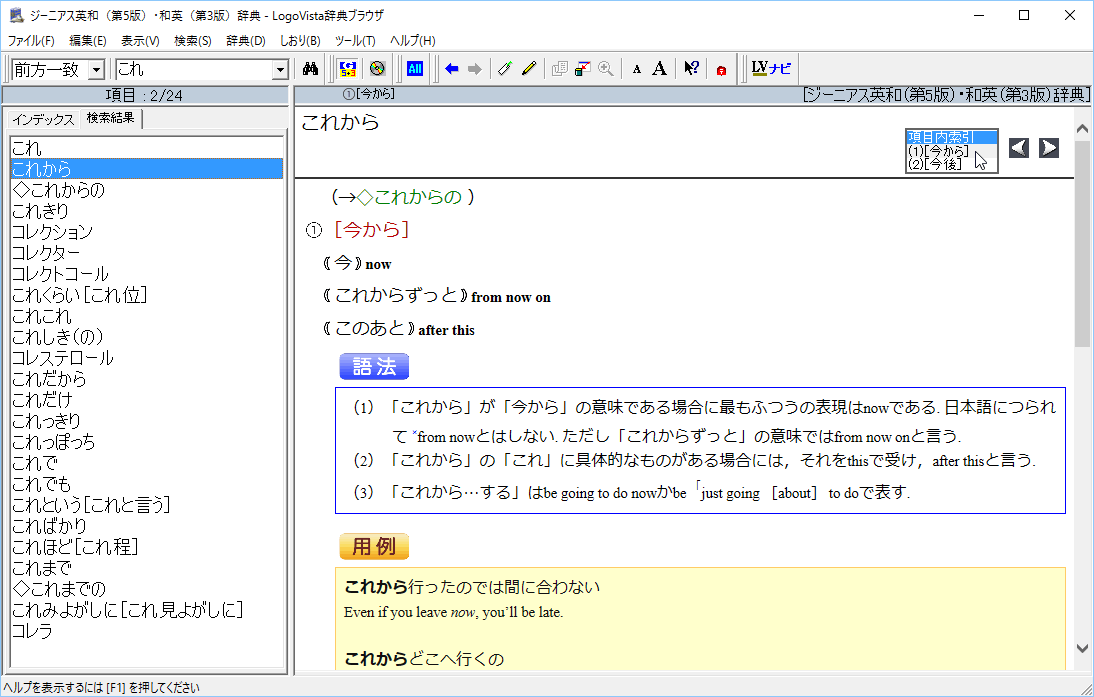The image size is (1094, 697).
Task: Open the 前方一致 search mode dropdown
Action: coord(96,70)
